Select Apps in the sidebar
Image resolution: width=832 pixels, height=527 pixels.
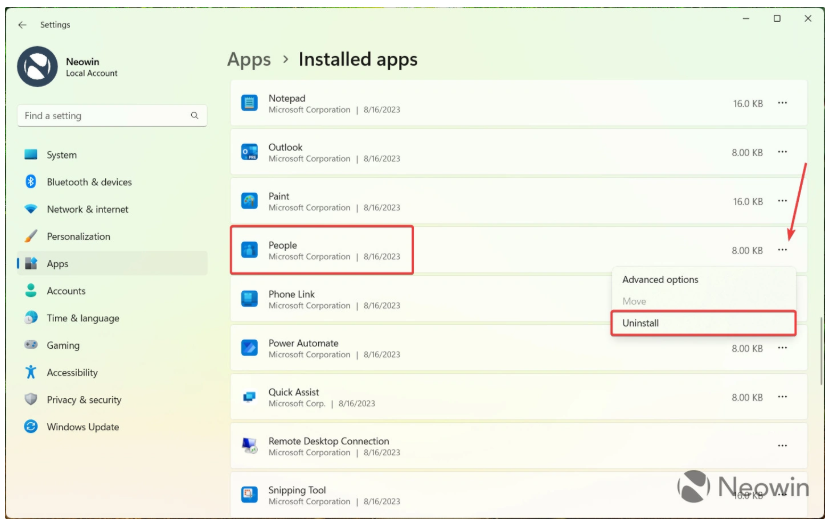pos(112,264)
